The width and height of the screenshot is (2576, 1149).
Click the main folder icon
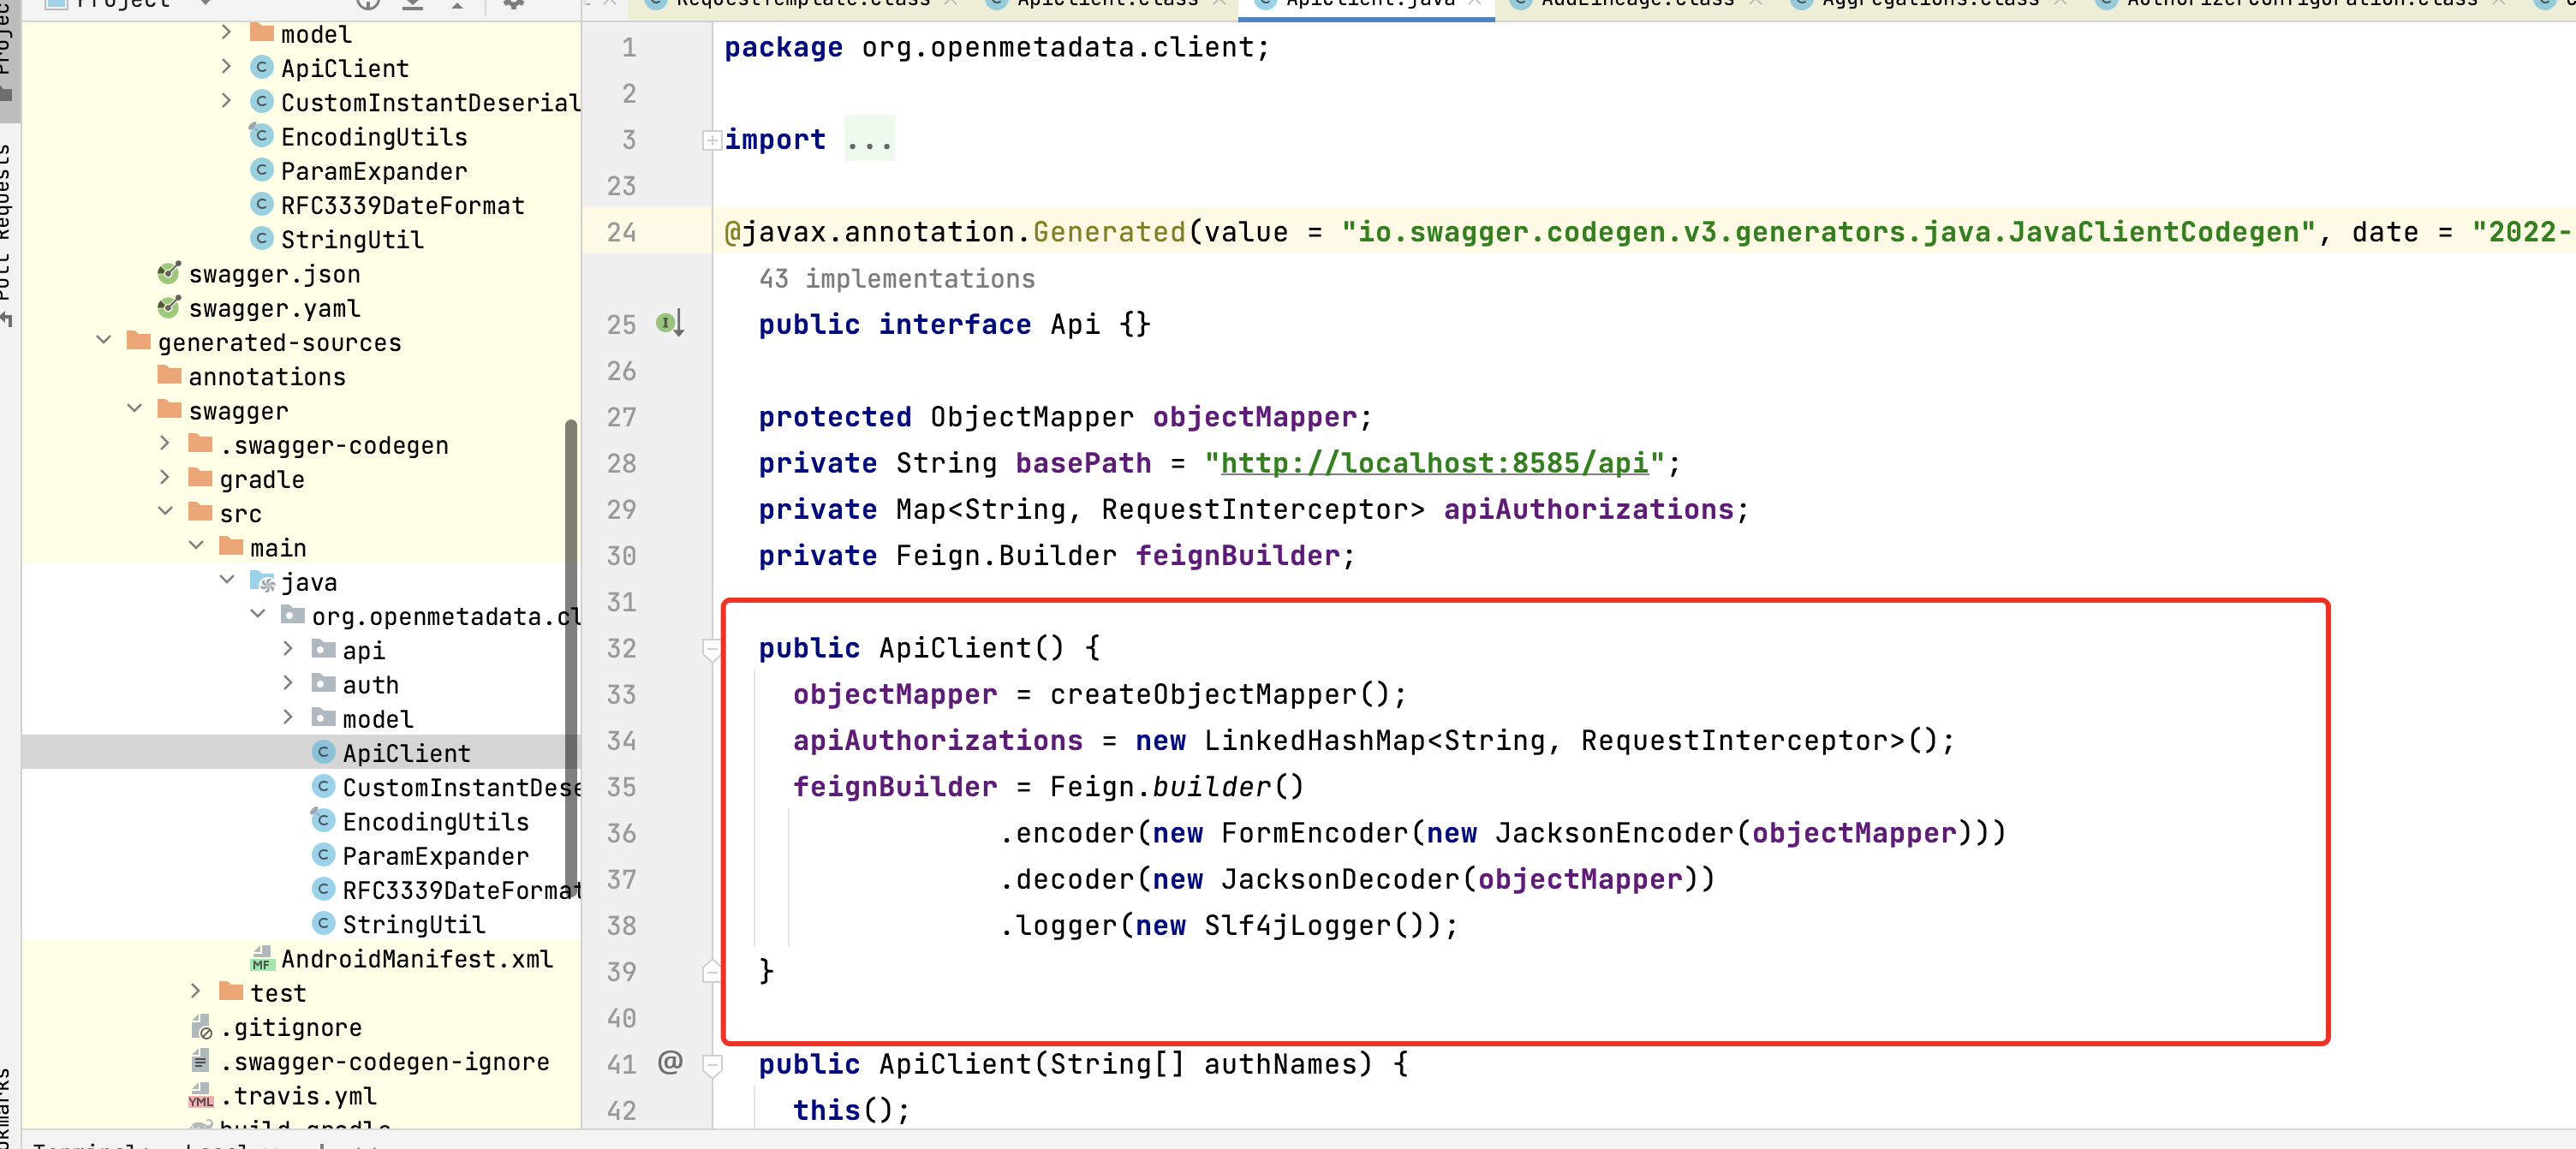231,546
